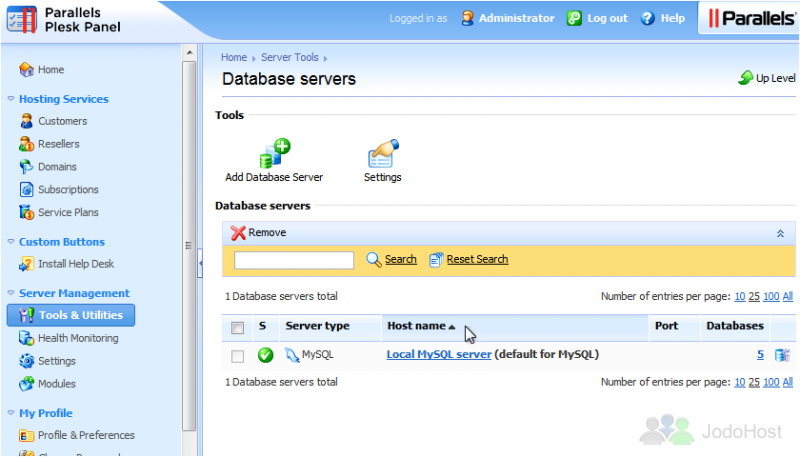Show All entries, bottom pager
800x457 pixels.
coord(788,382)
